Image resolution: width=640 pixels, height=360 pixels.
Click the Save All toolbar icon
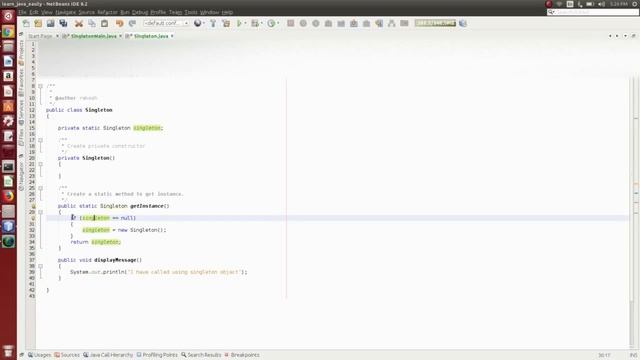click(x=63, y=23)
